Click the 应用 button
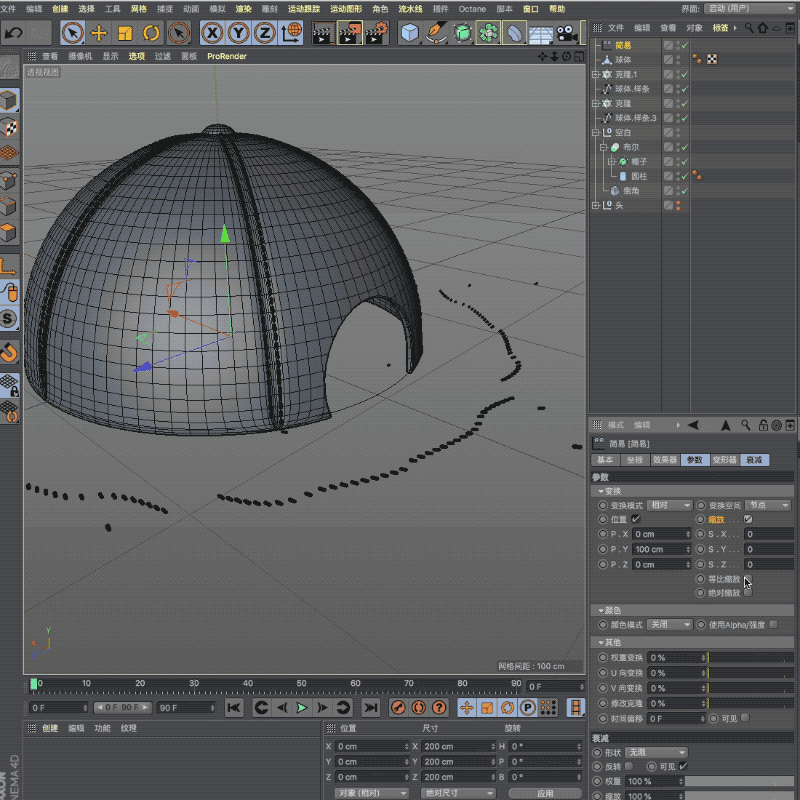 pos(545,793)
